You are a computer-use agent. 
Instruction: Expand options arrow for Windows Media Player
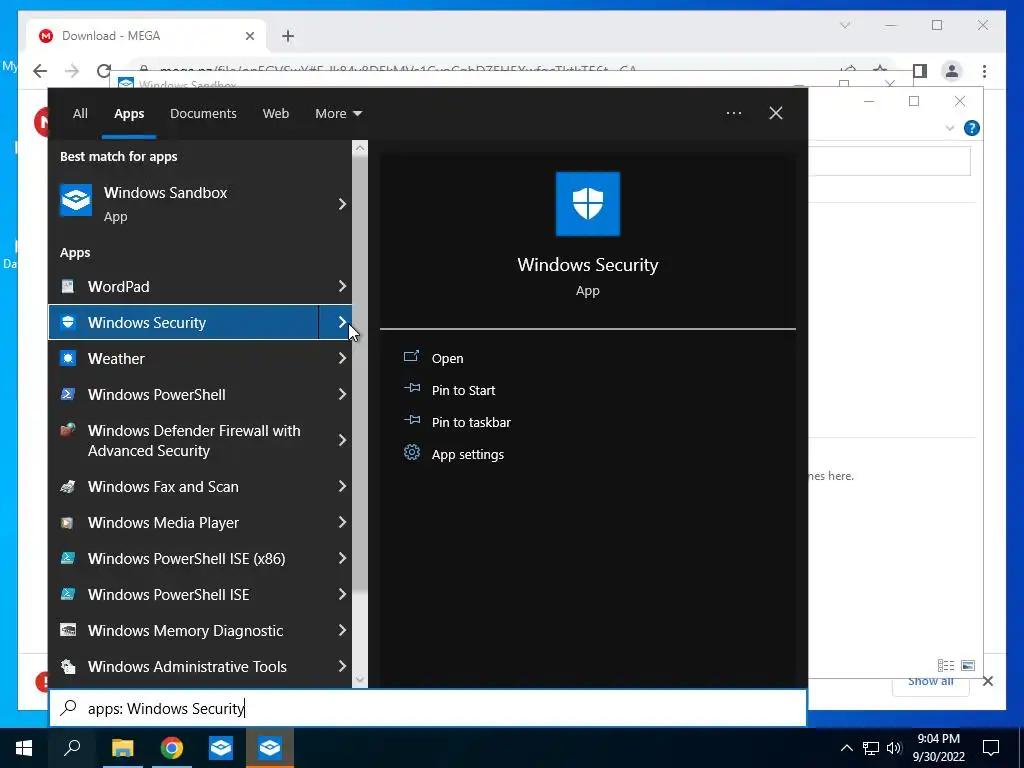click(x=342, y=522)
